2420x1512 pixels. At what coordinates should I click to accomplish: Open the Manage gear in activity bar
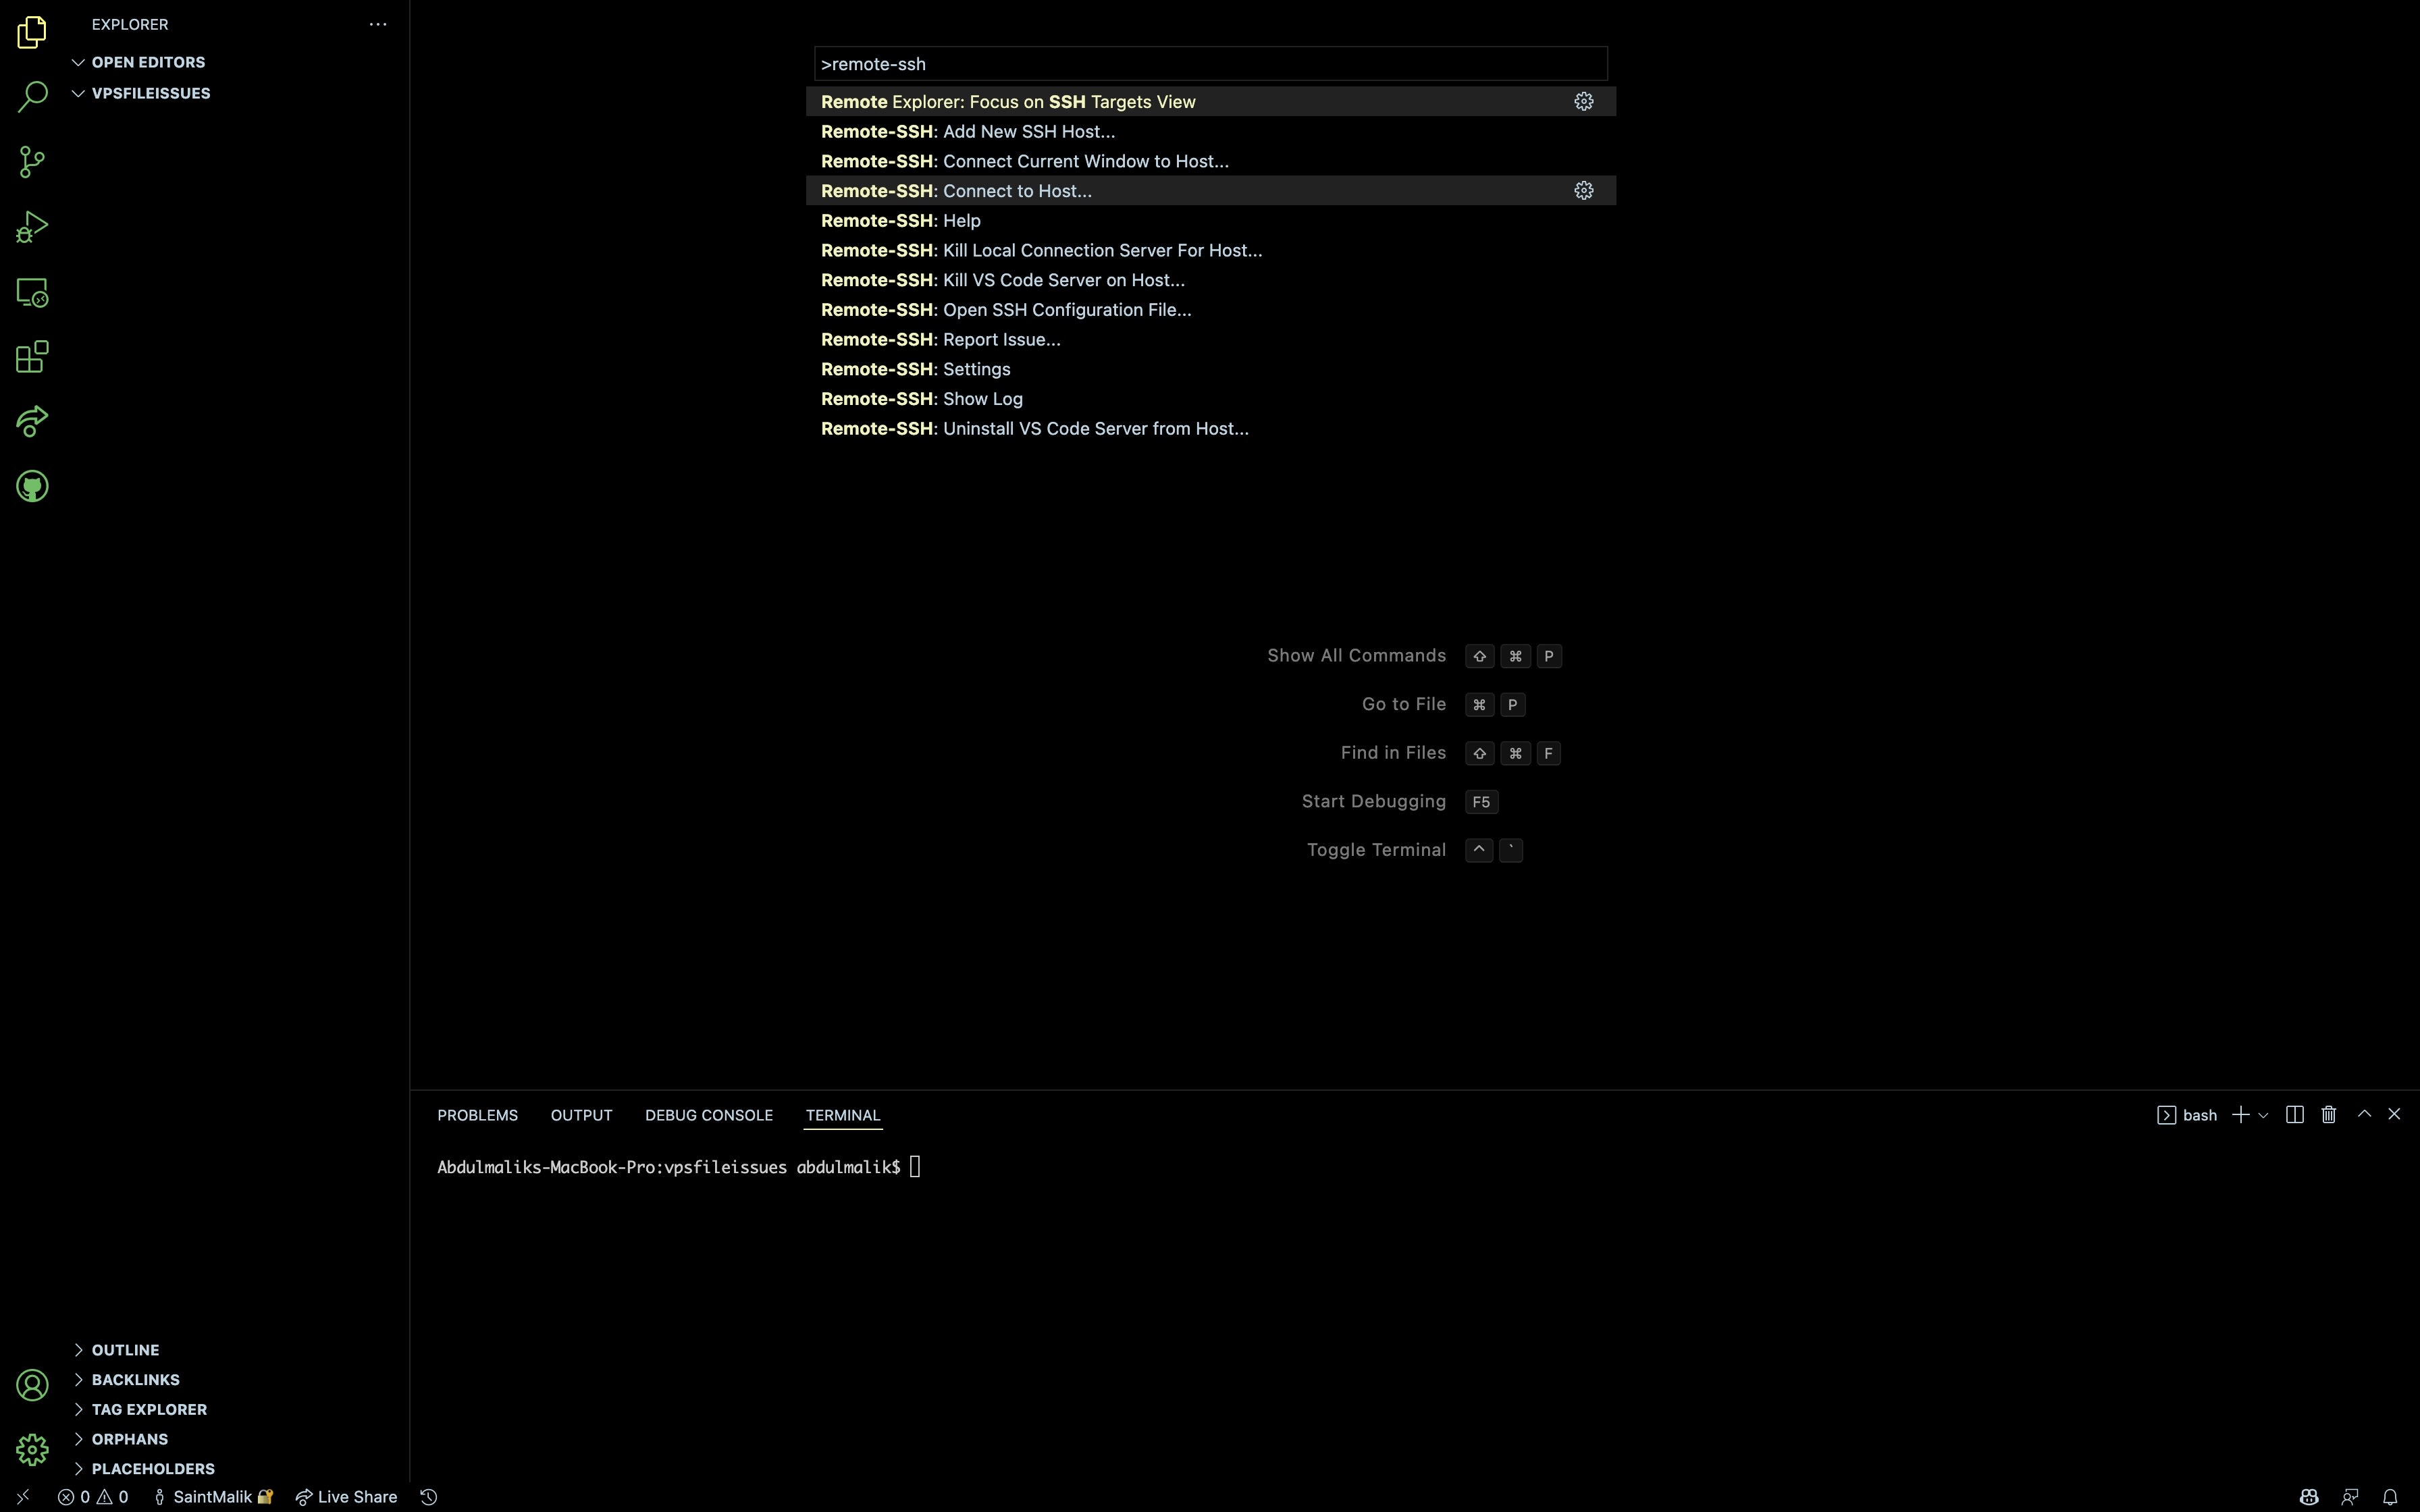tap(32, 1449)
